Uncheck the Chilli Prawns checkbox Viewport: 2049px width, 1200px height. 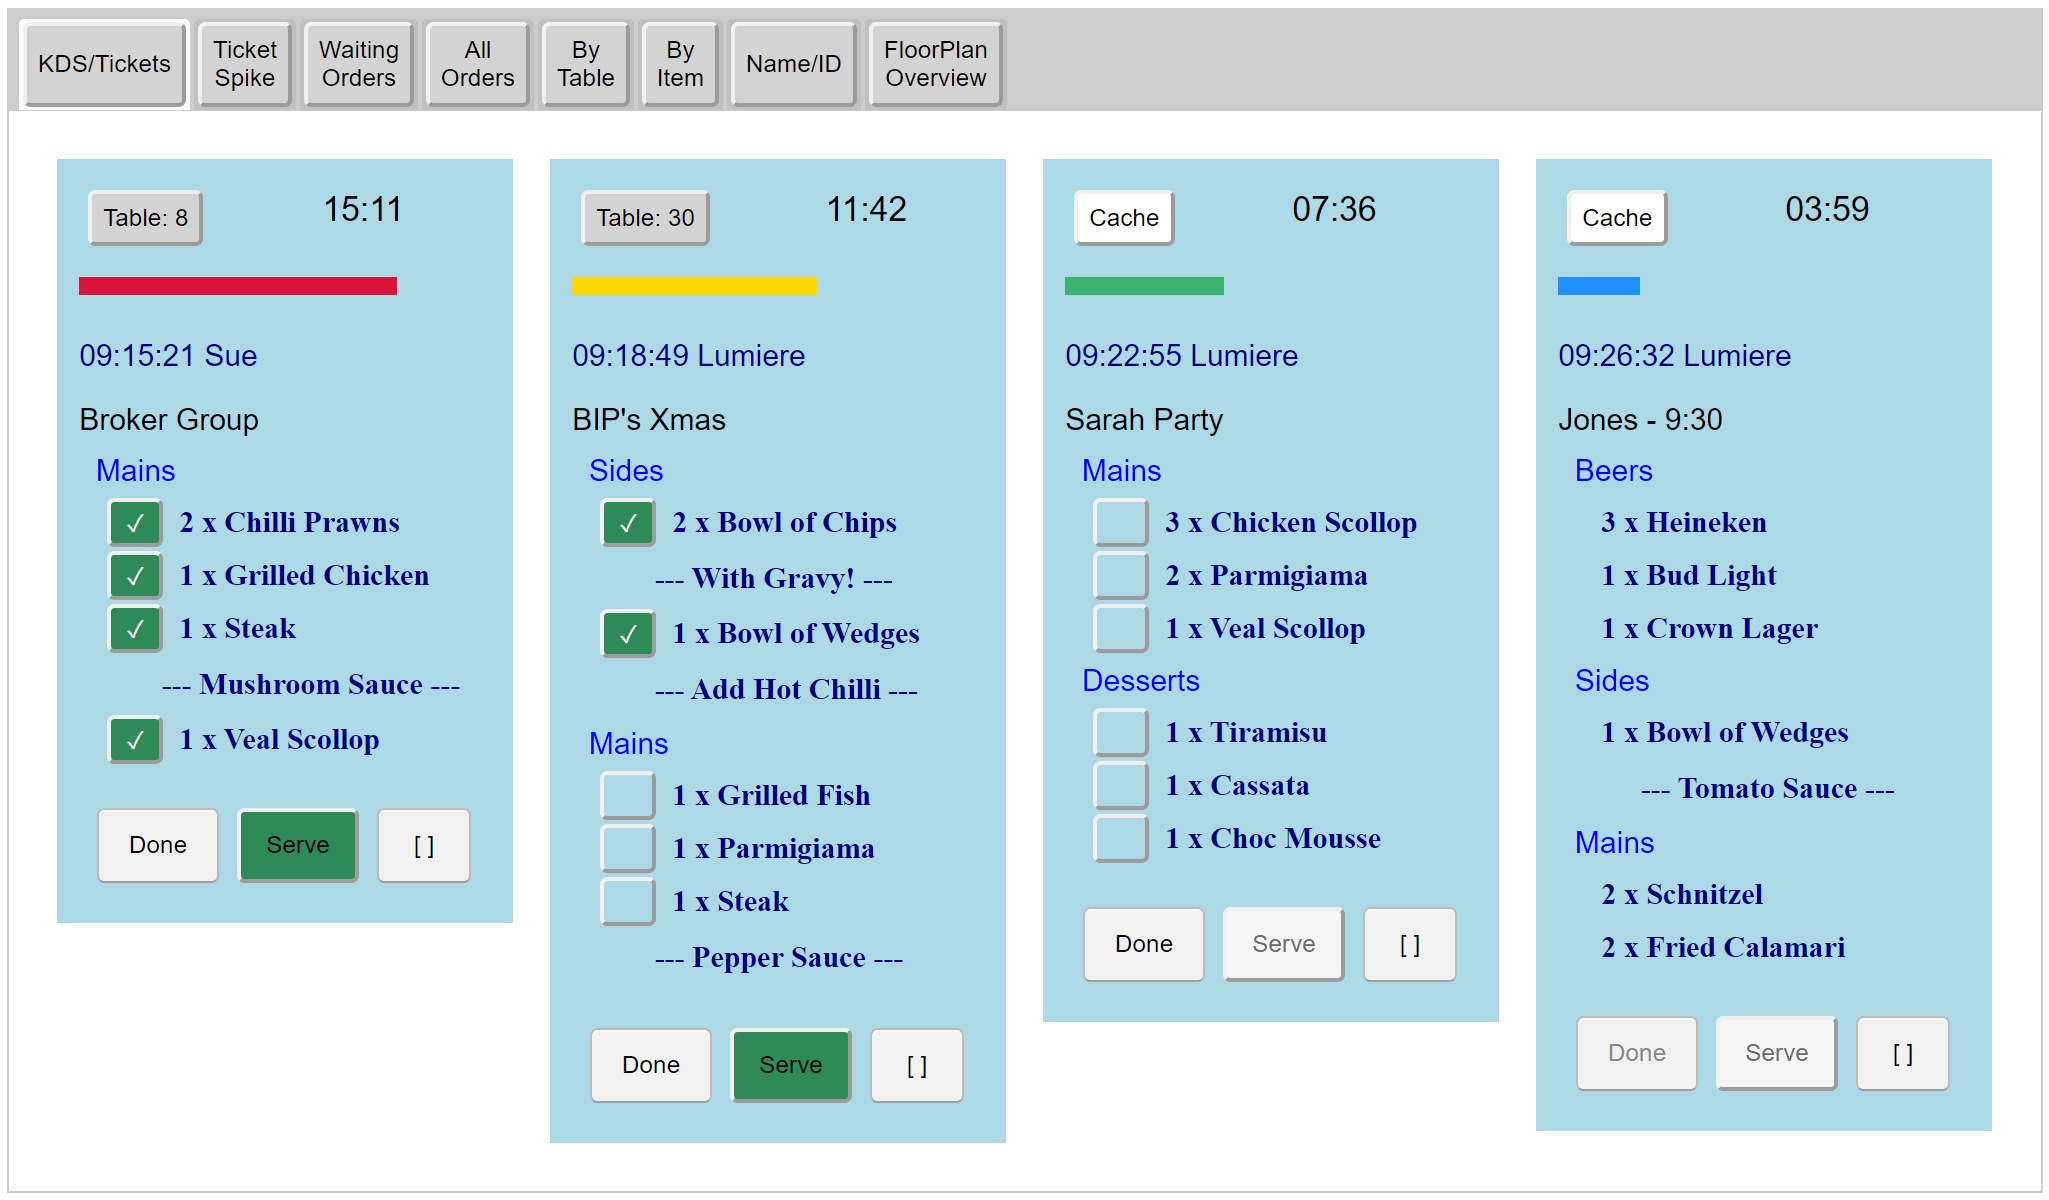[x=135, y=523]
